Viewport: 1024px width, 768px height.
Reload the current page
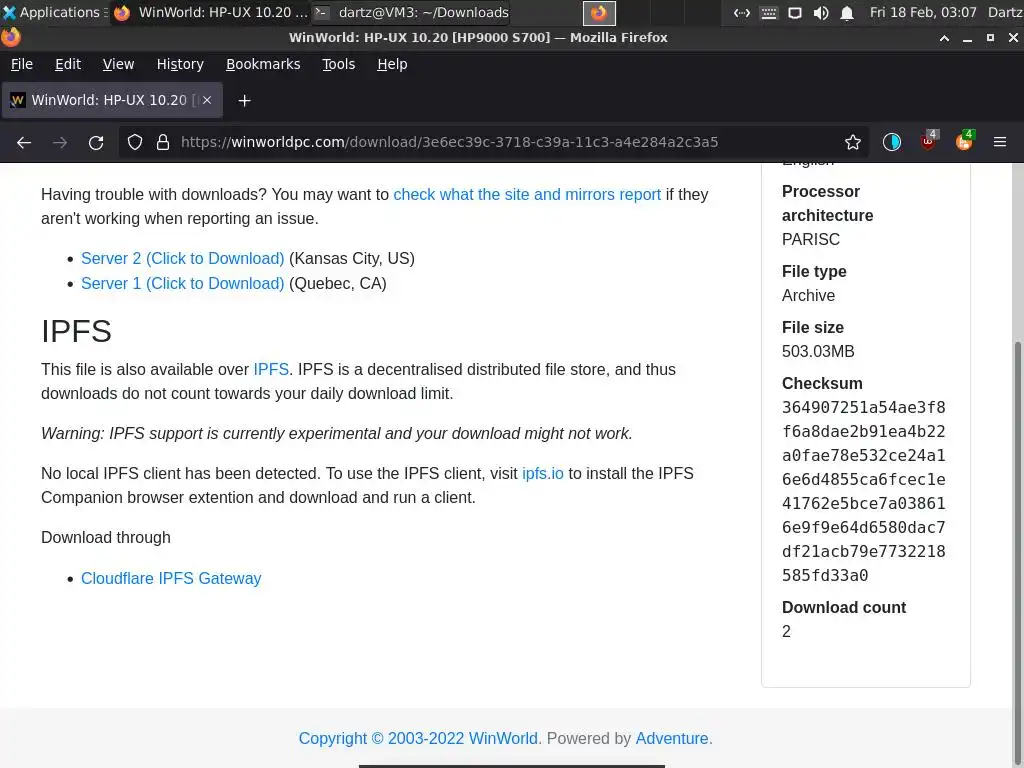(x=96, y=142)
